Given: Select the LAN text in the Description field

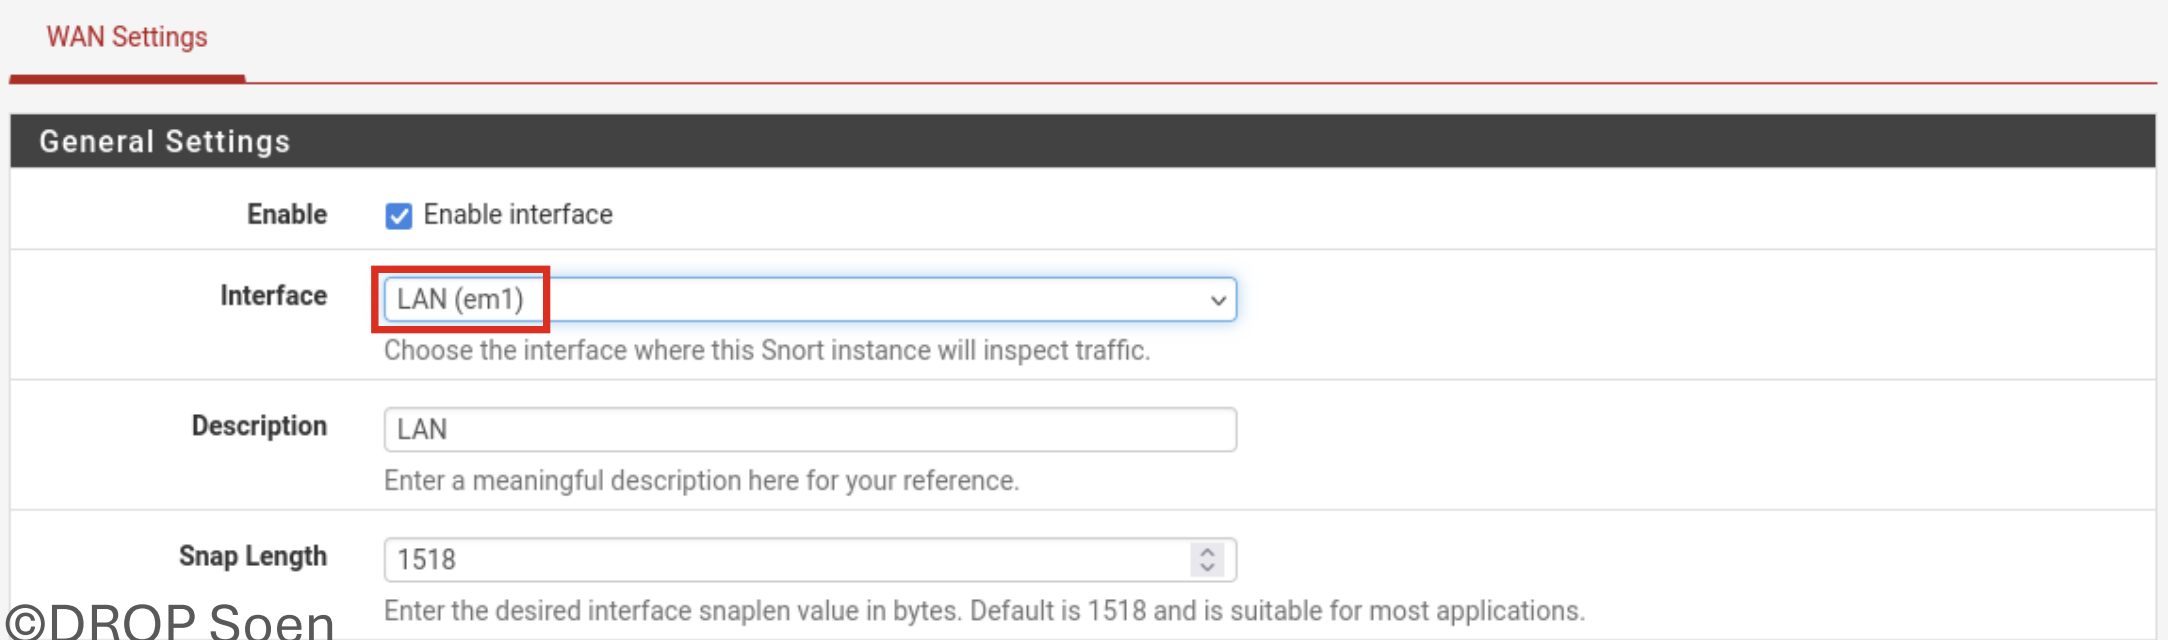Looking at the screenshot, I should click(x=420, y=429).
